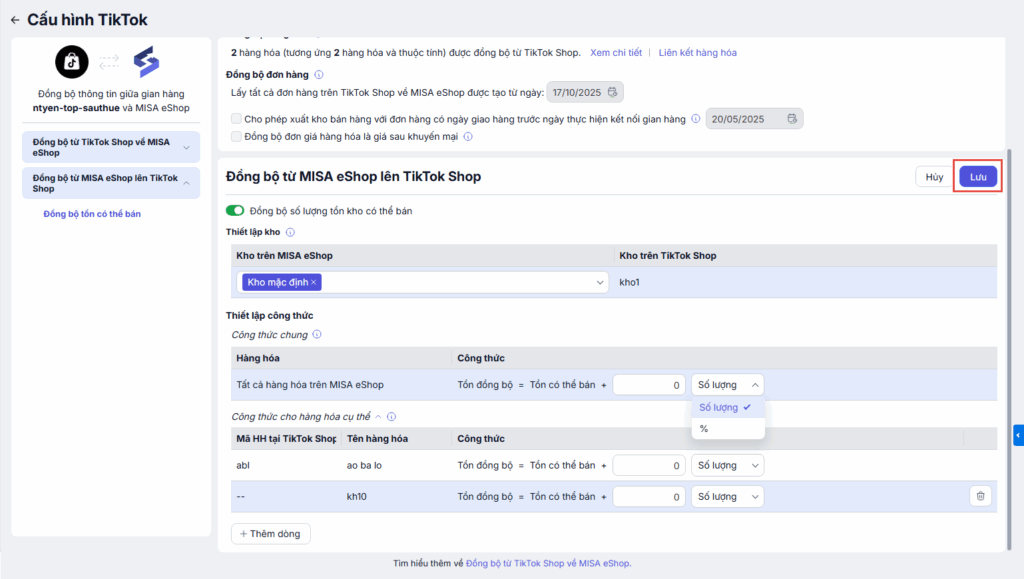Screen dimensions: 1024x579
Task: Remove the Kho mặc định tag with its x
Action: tap(314, 283)
